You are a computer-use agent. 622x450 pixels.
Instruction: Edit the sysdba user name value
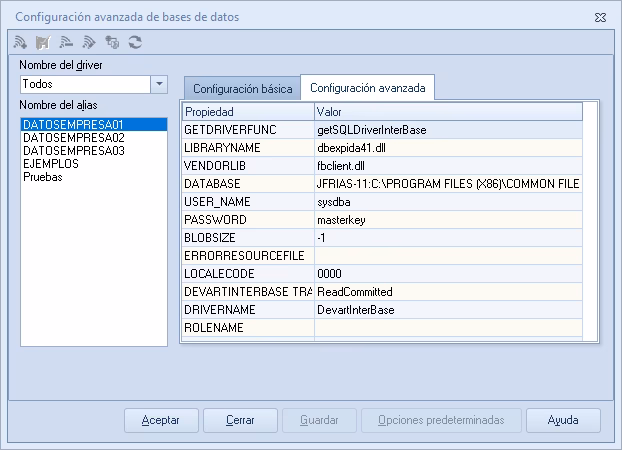pos(449,202)
